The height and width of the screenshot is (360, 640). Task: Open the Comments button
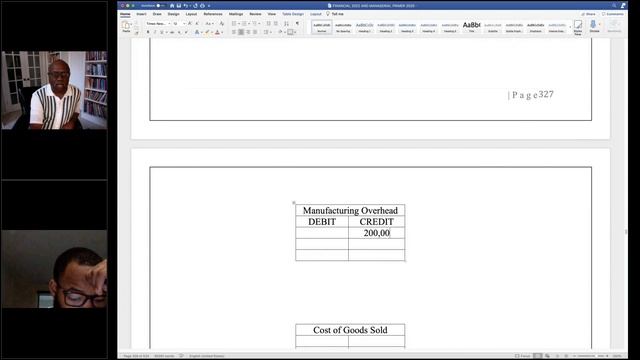[612, 14]
